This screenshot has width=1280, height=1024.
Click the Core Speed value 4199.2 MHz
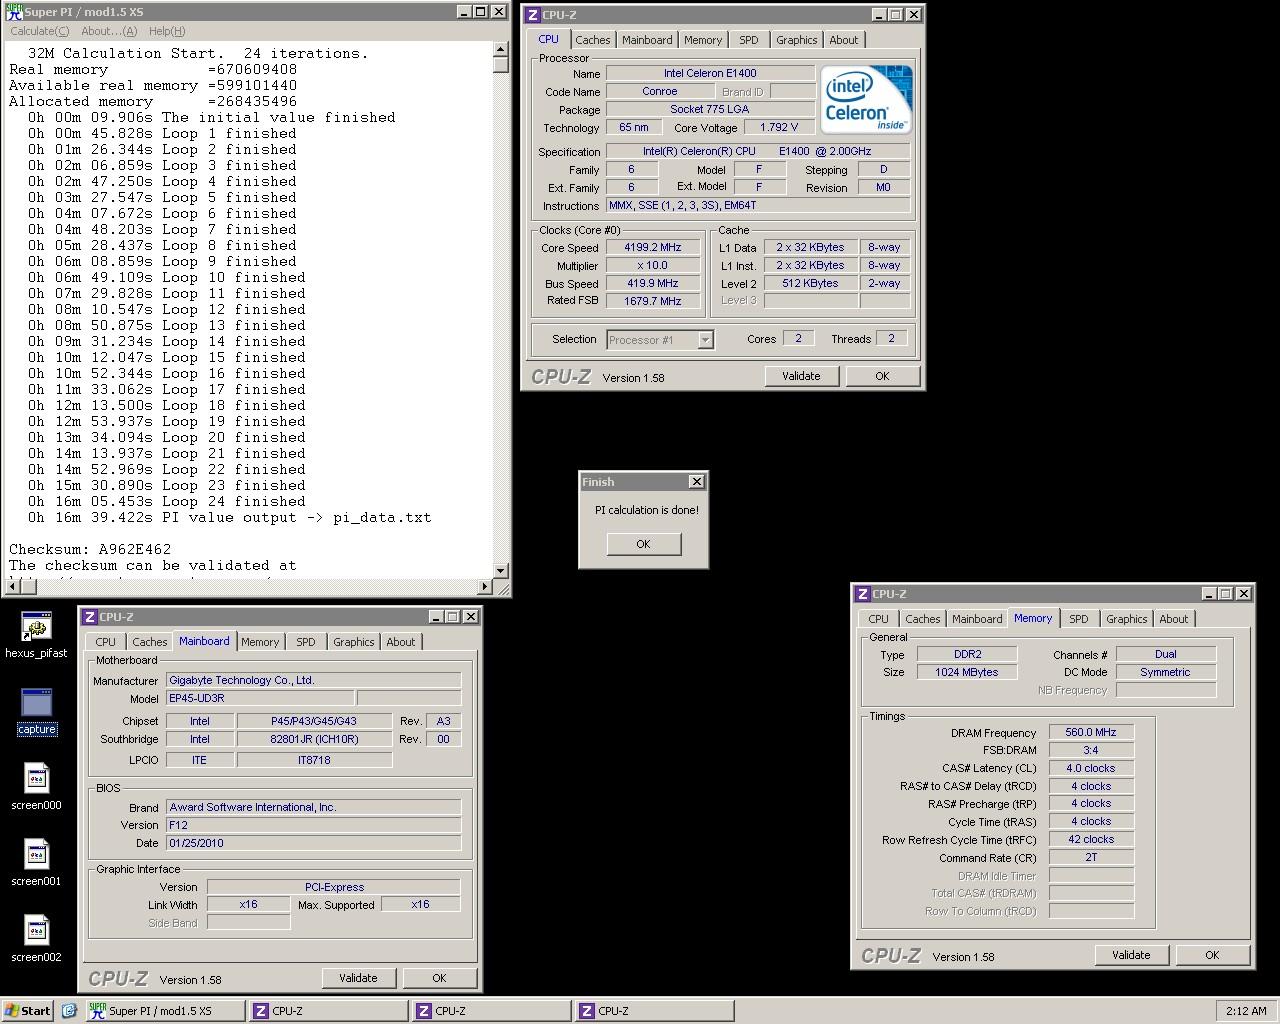pyautogui.click(x=653, y=248)
